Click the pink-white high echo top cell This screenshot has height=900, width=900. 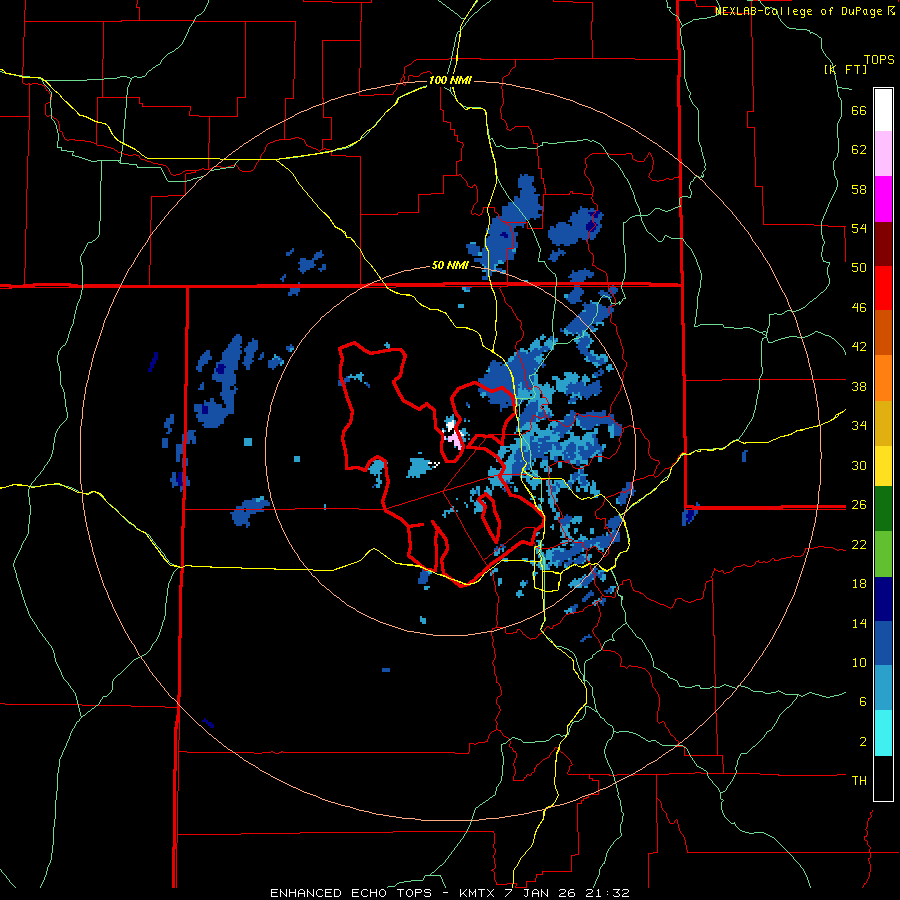pos(453,437)
